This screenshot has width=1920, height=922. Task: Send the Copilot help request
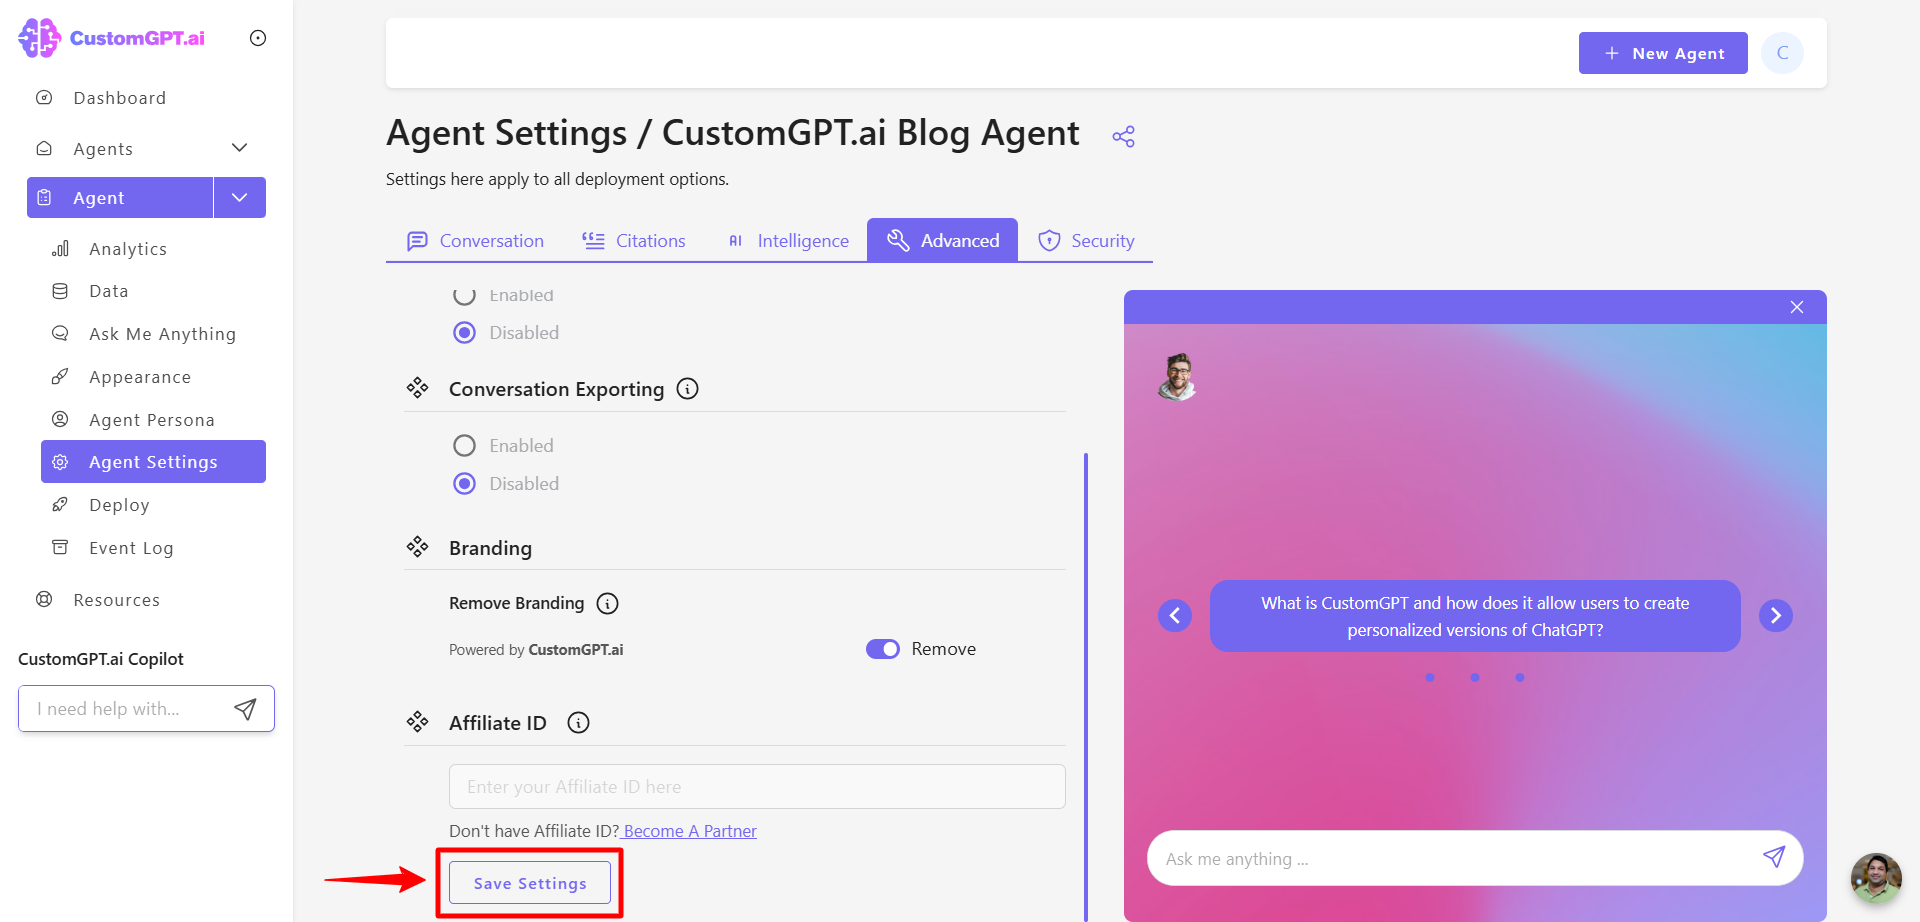245,709
